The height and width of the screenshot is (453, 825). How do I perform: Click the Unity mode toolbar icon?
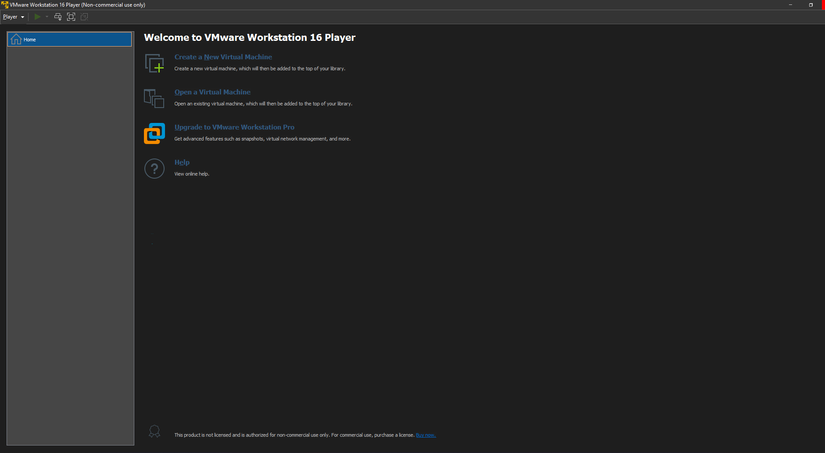click(84, 17)
